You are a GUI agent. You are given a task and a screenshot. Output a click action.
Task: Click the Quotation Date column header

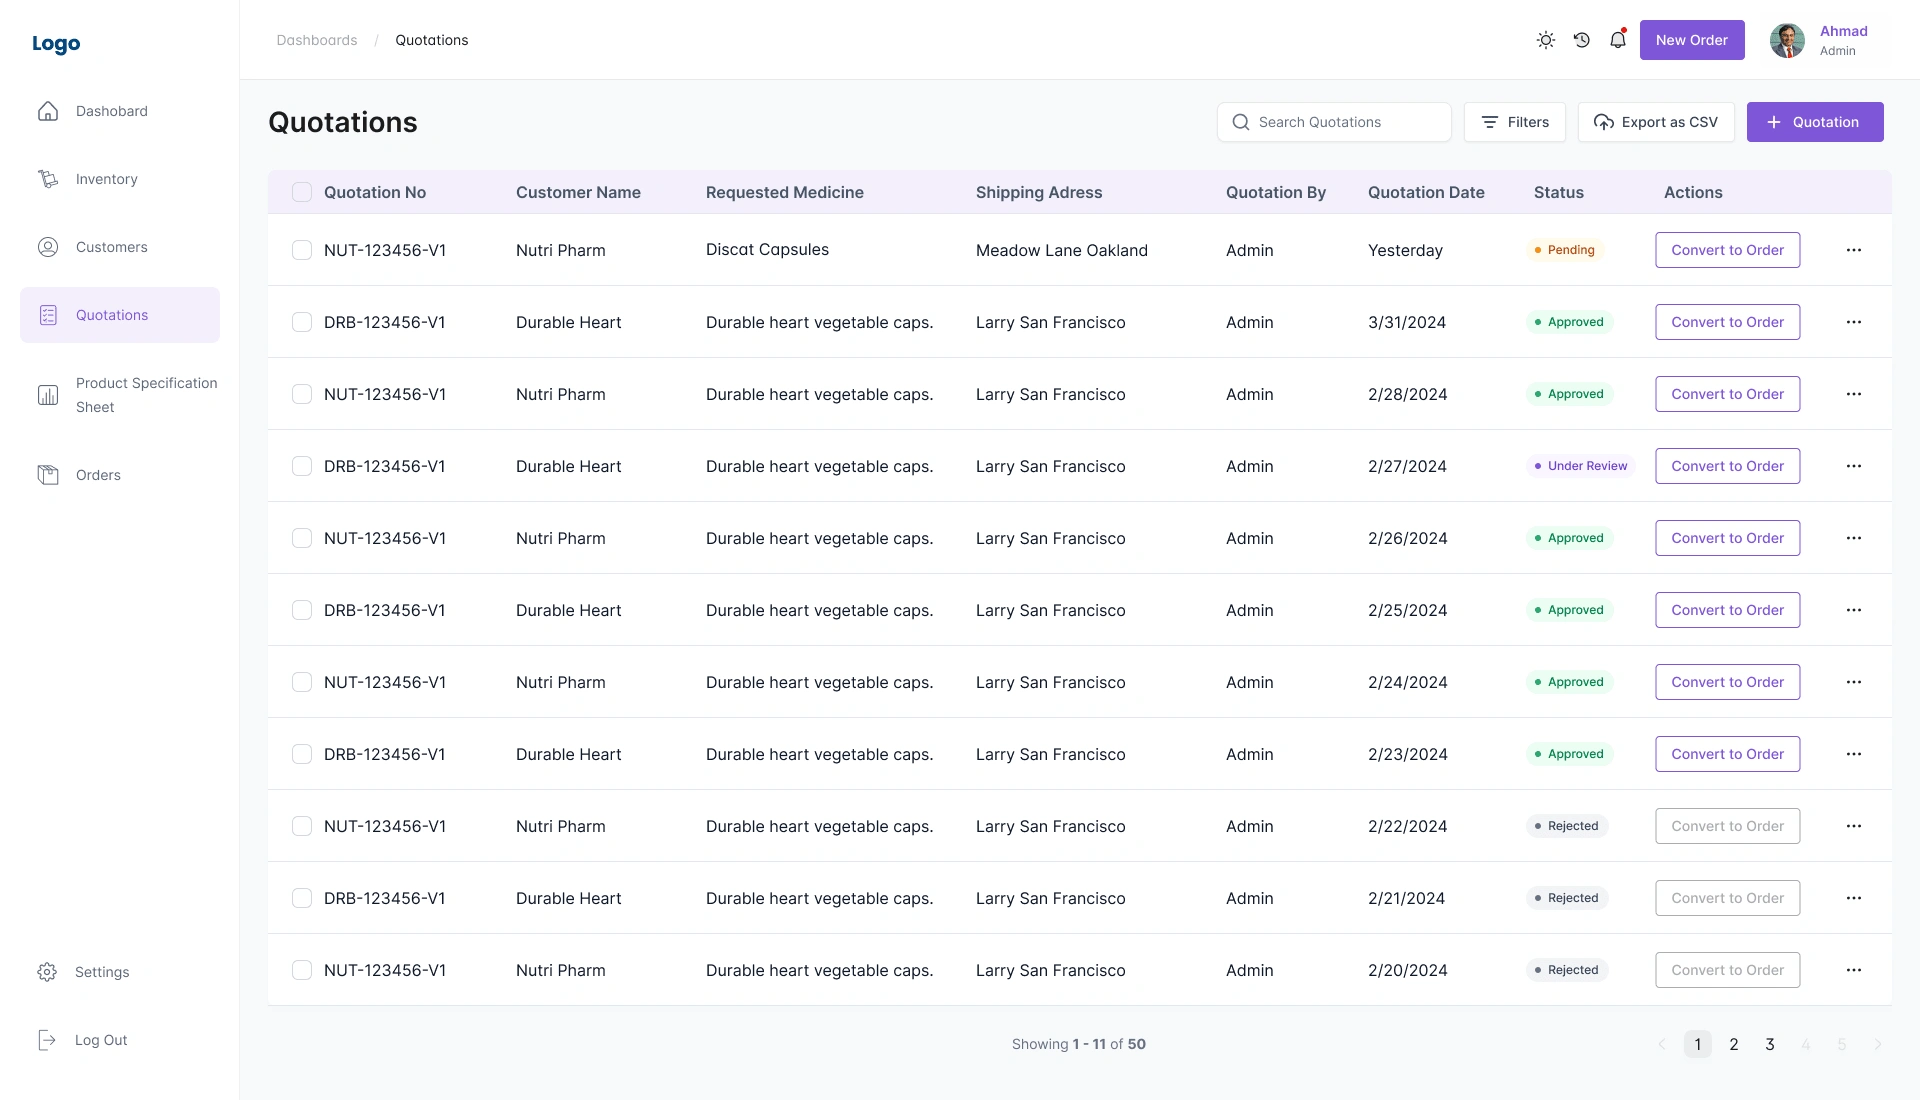tap(1426, 192)
